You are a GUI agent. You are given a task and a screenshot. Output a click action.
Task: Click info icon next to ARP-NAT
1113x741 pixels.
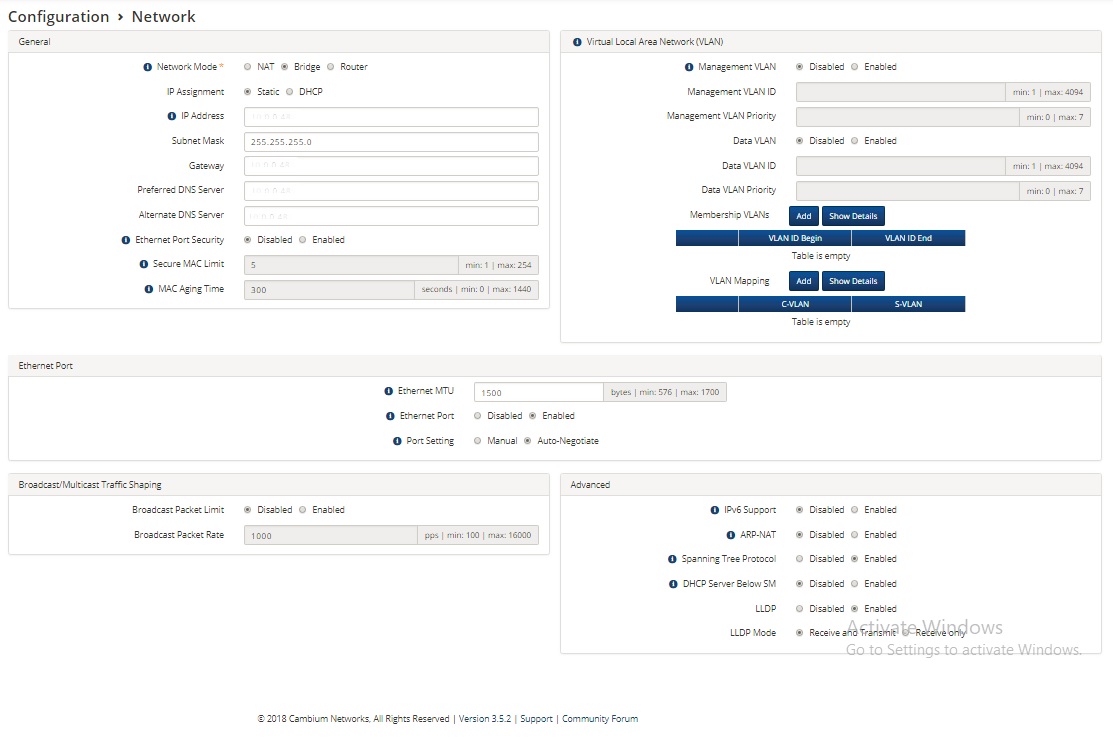pyautogui.click(x=730, y=534)
